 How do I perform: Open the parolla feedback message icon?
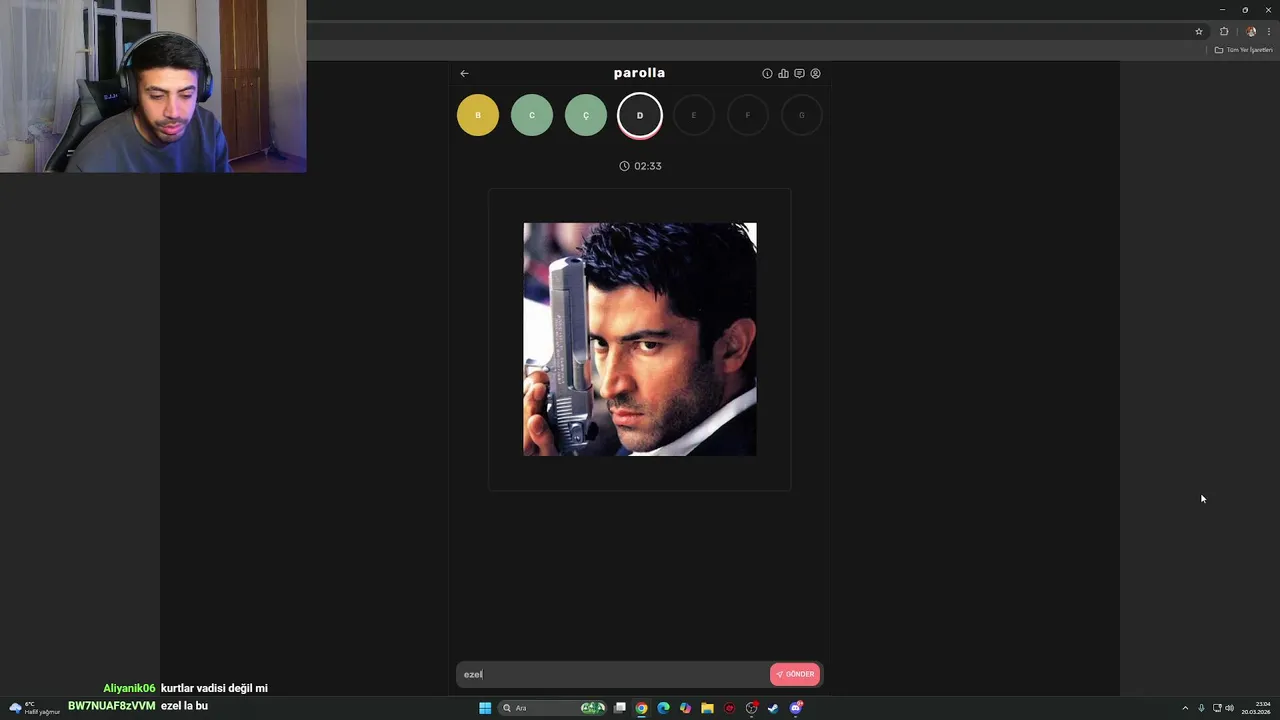(x=799, y=73)
